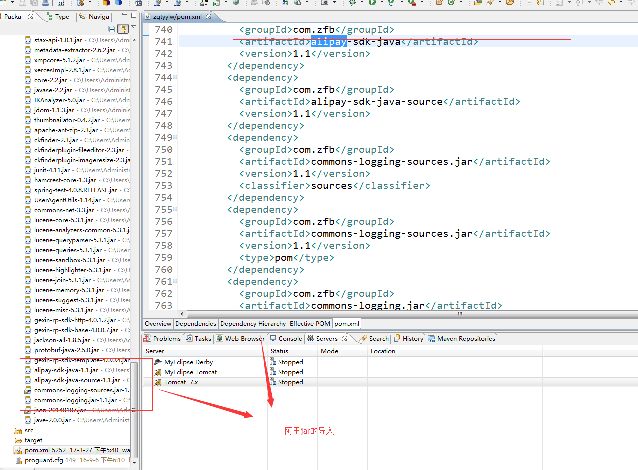Open the Maven Repositories view tab
638x470 pixels.
click(469, 338)
